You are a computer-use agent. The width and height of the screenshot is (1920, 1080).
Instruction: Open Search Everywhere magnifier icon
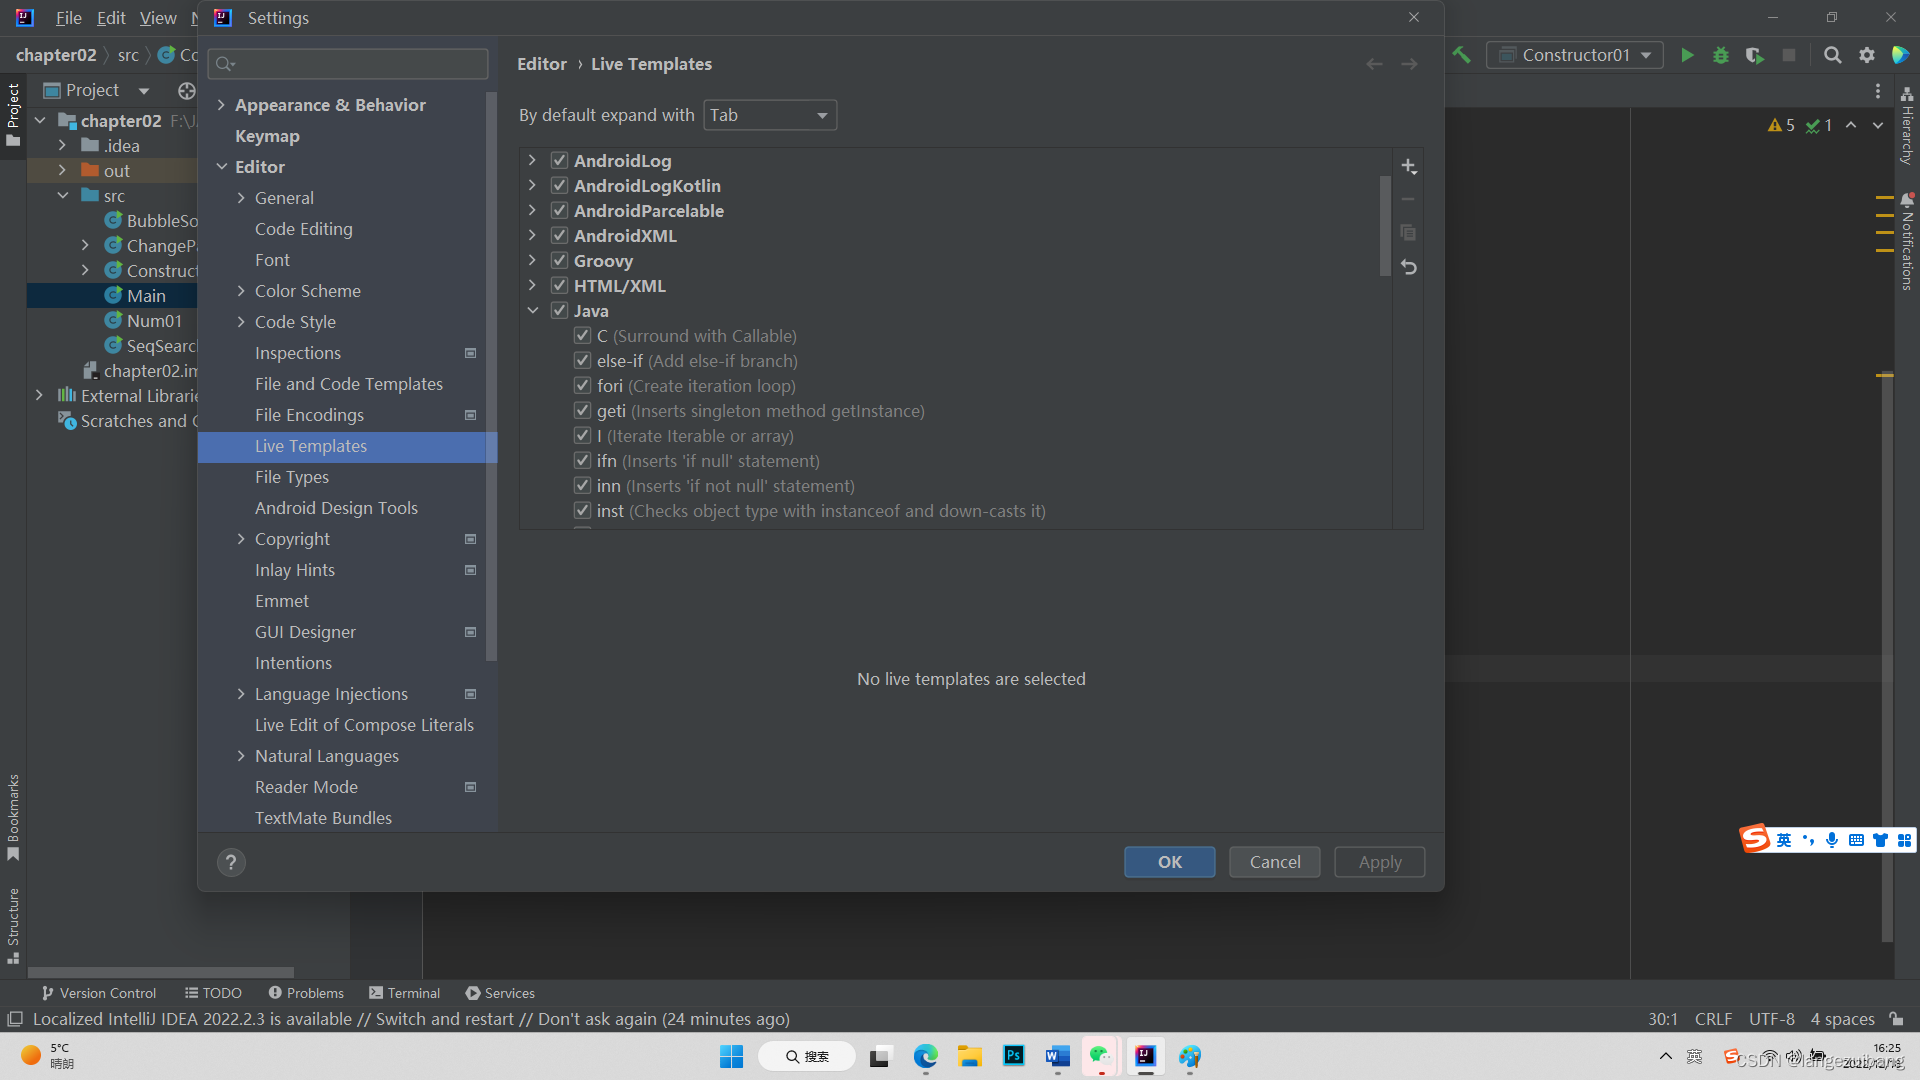coord(1832,55)
